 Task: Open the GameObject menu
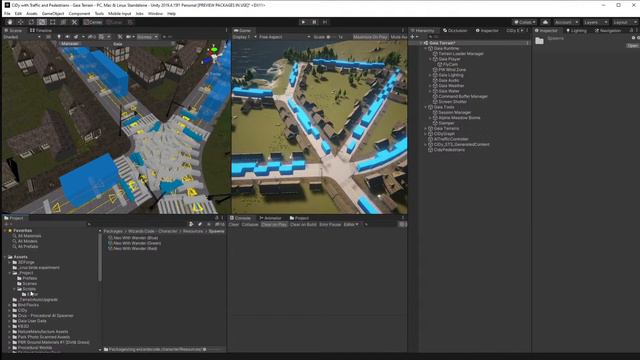coord(53,13)
